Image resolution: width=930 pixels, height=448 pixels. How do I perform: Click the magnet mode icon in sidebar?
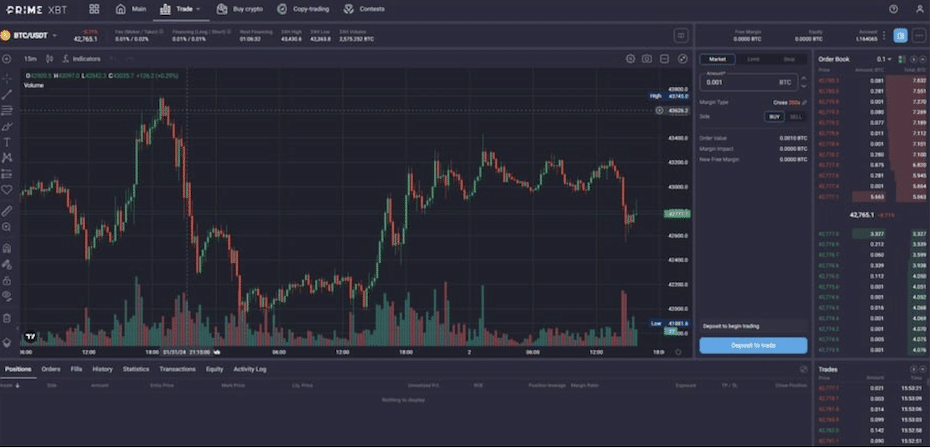coord(7,247)
